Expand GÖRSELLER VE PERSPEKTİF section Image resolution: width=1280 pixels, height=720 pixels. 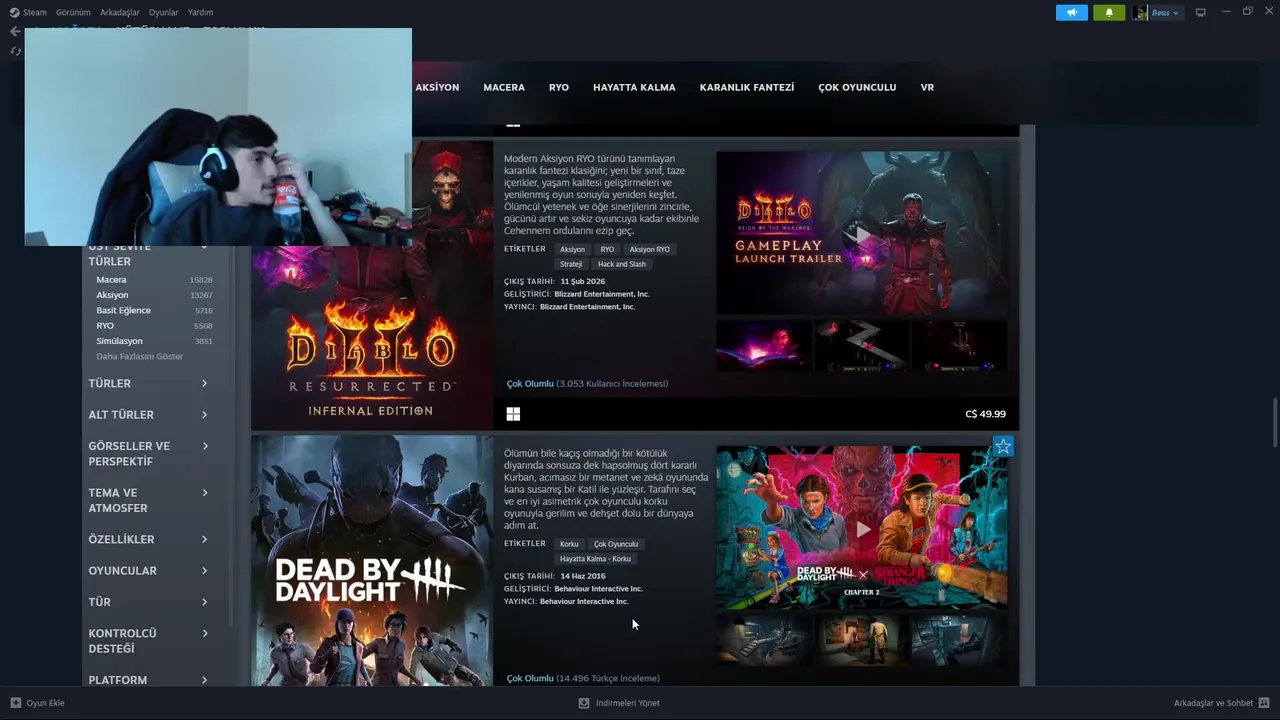point(148,454)
